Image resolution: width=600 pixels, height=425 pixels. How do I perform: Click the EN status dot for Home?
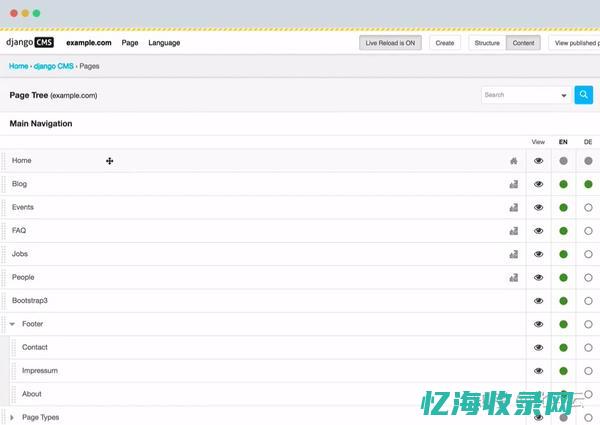[564, 161]
